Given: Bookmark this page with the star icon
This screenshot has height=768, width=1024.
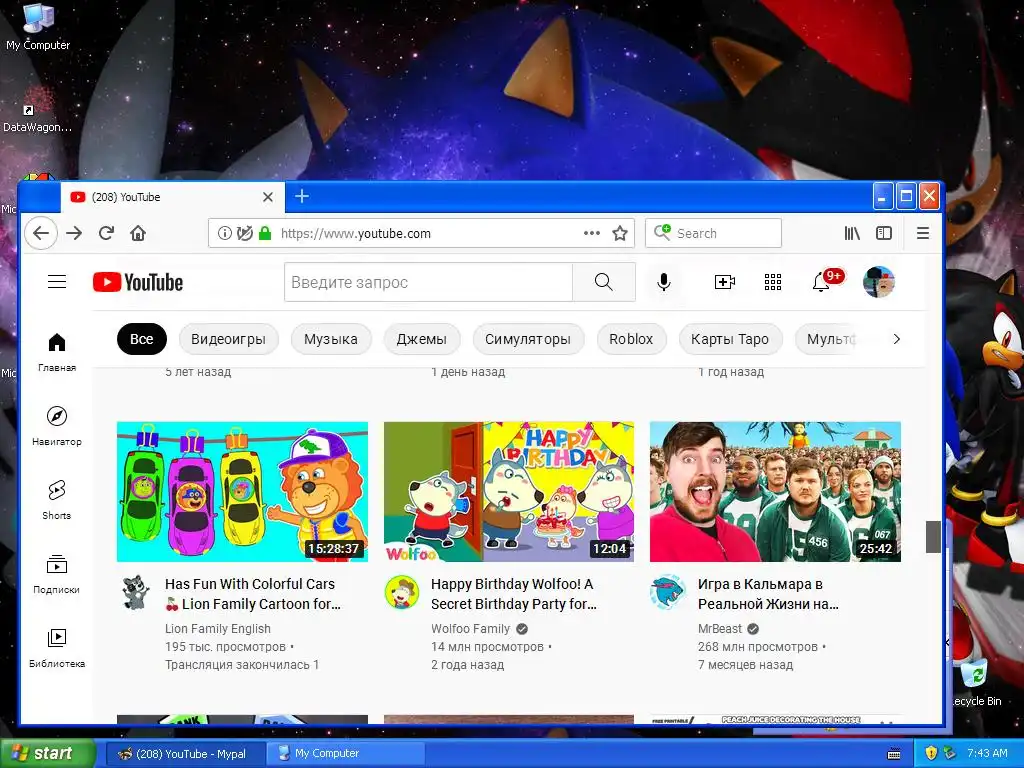Looking at the screenshot, I should [620, 233].
